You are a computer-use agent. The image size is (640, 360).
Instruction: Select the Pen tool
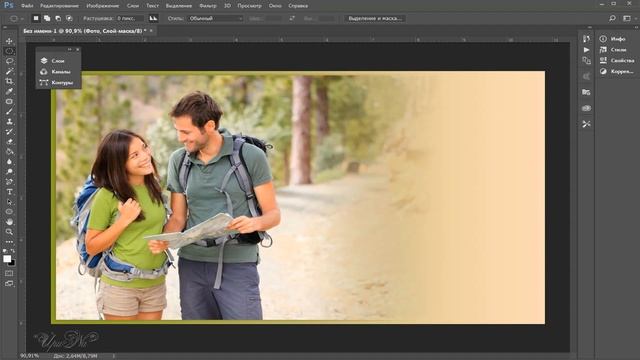point(9,182)
